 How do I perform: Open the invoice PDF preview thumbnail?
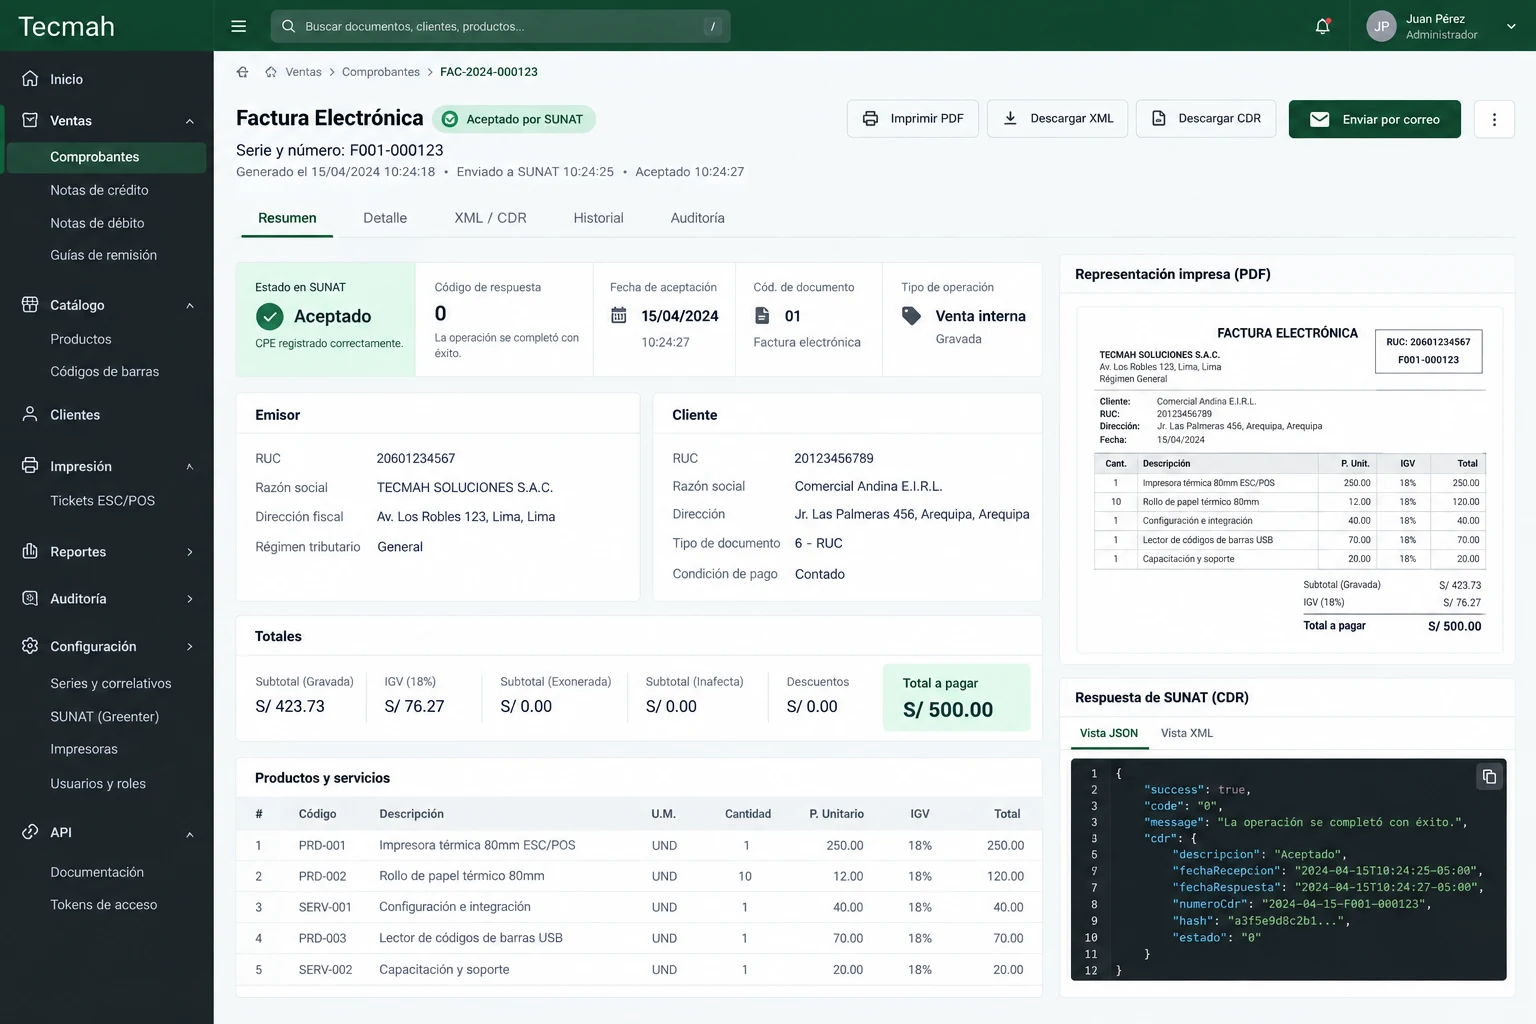click(1289, 480)
